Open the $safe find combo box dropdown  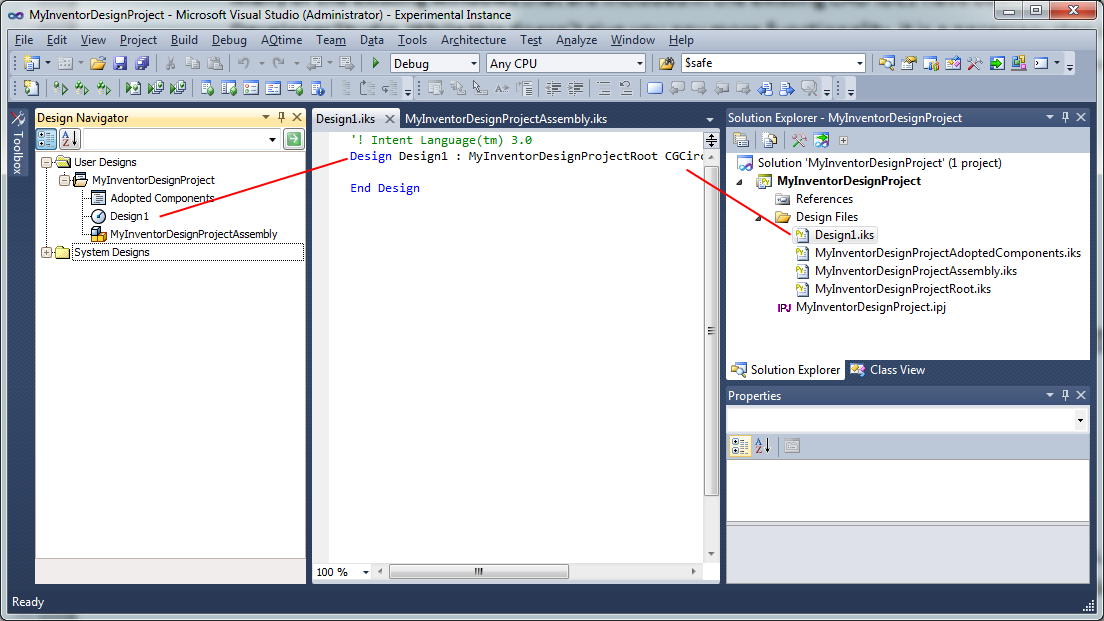pos(859,63)
